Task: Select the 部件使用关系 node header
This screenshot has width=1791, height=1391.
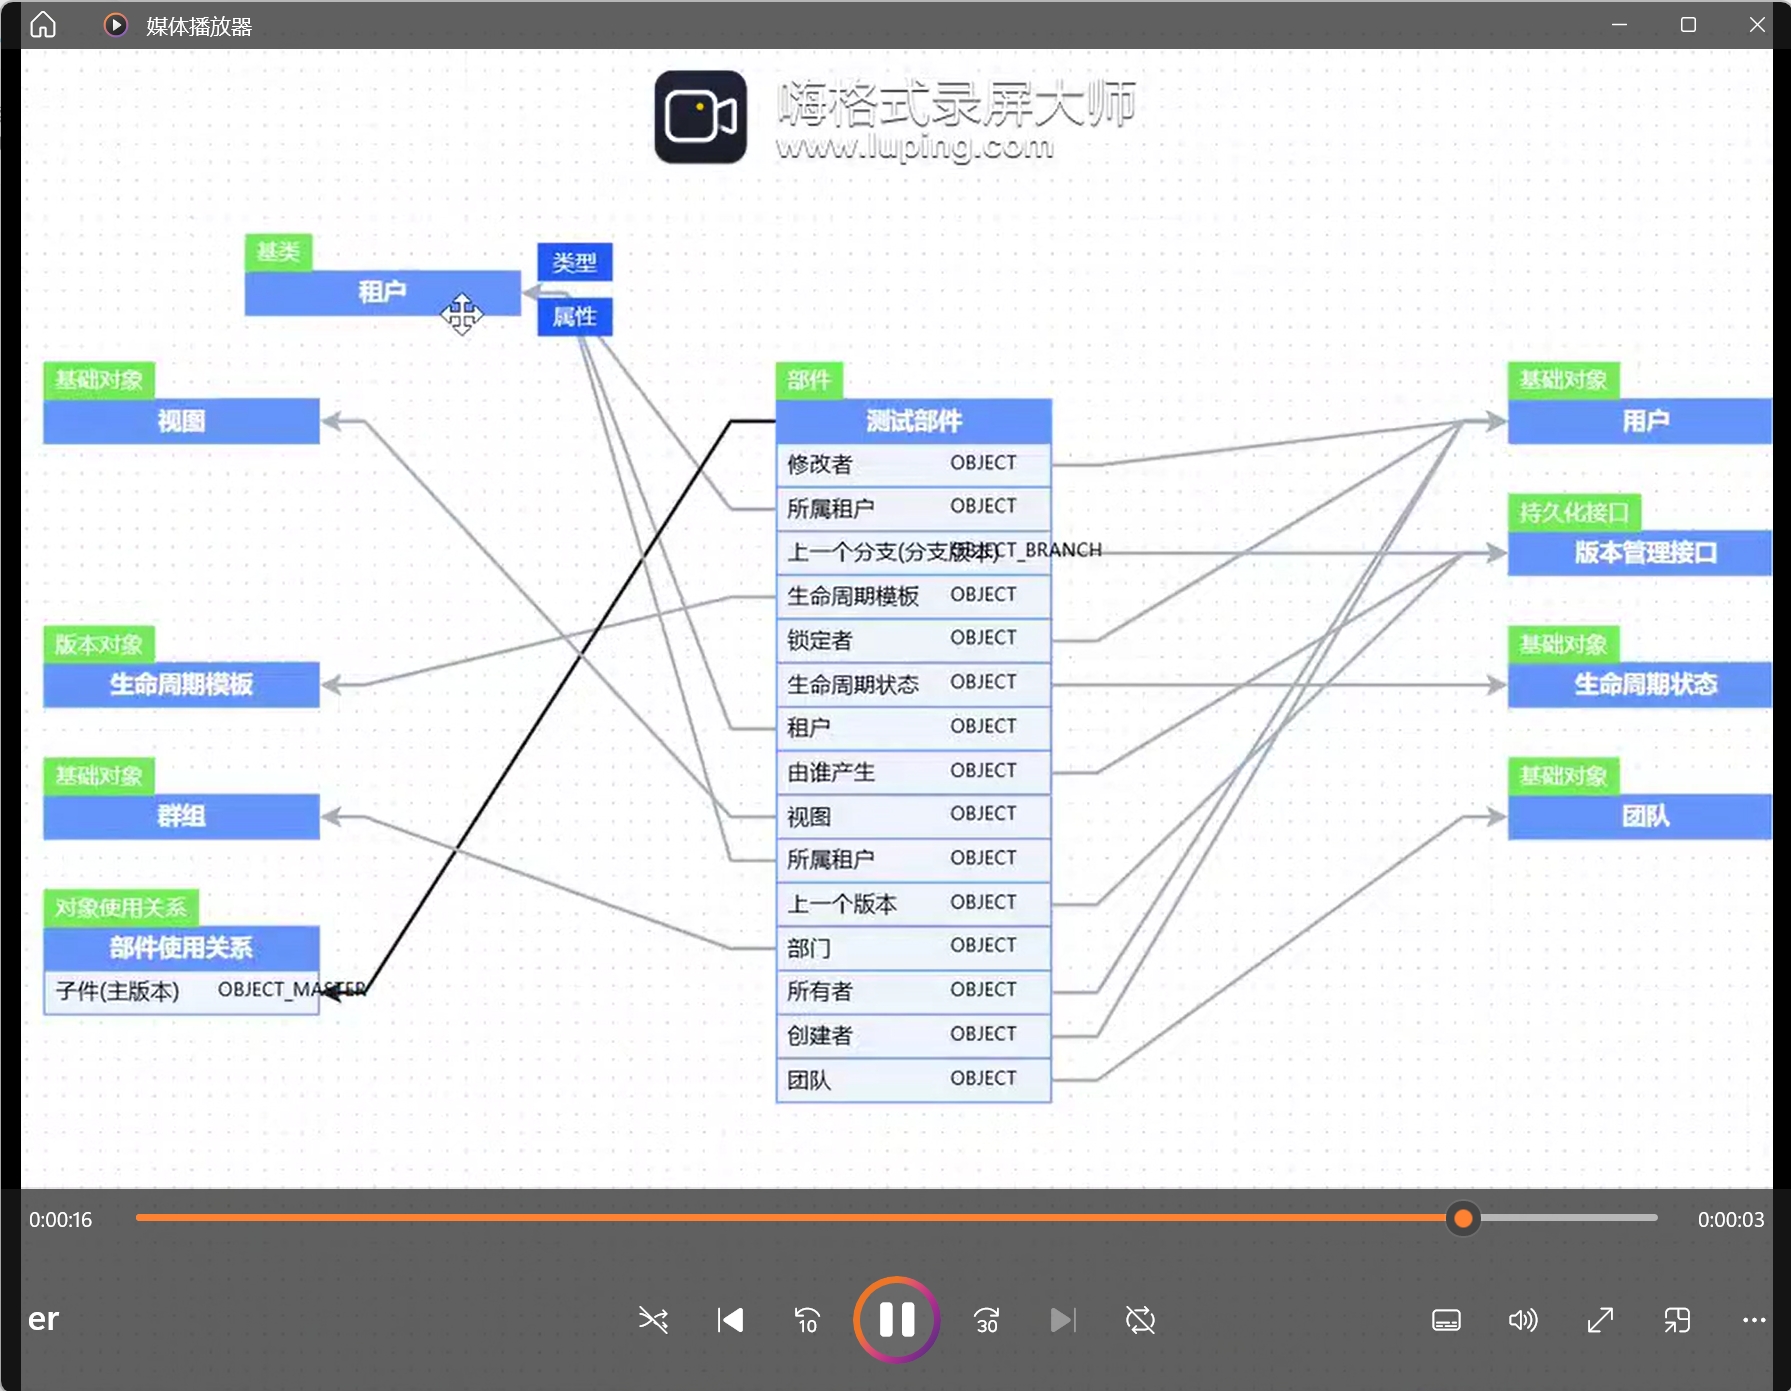Action: (181, 948)
